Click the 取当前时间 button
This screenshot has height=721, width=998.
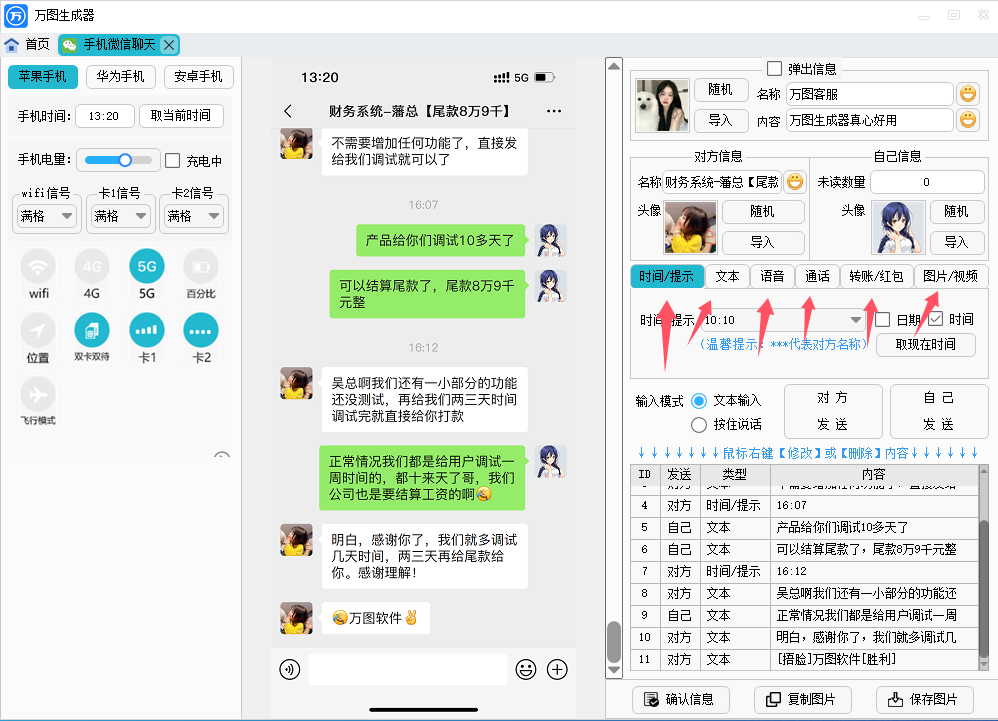(x=181, y=116)
